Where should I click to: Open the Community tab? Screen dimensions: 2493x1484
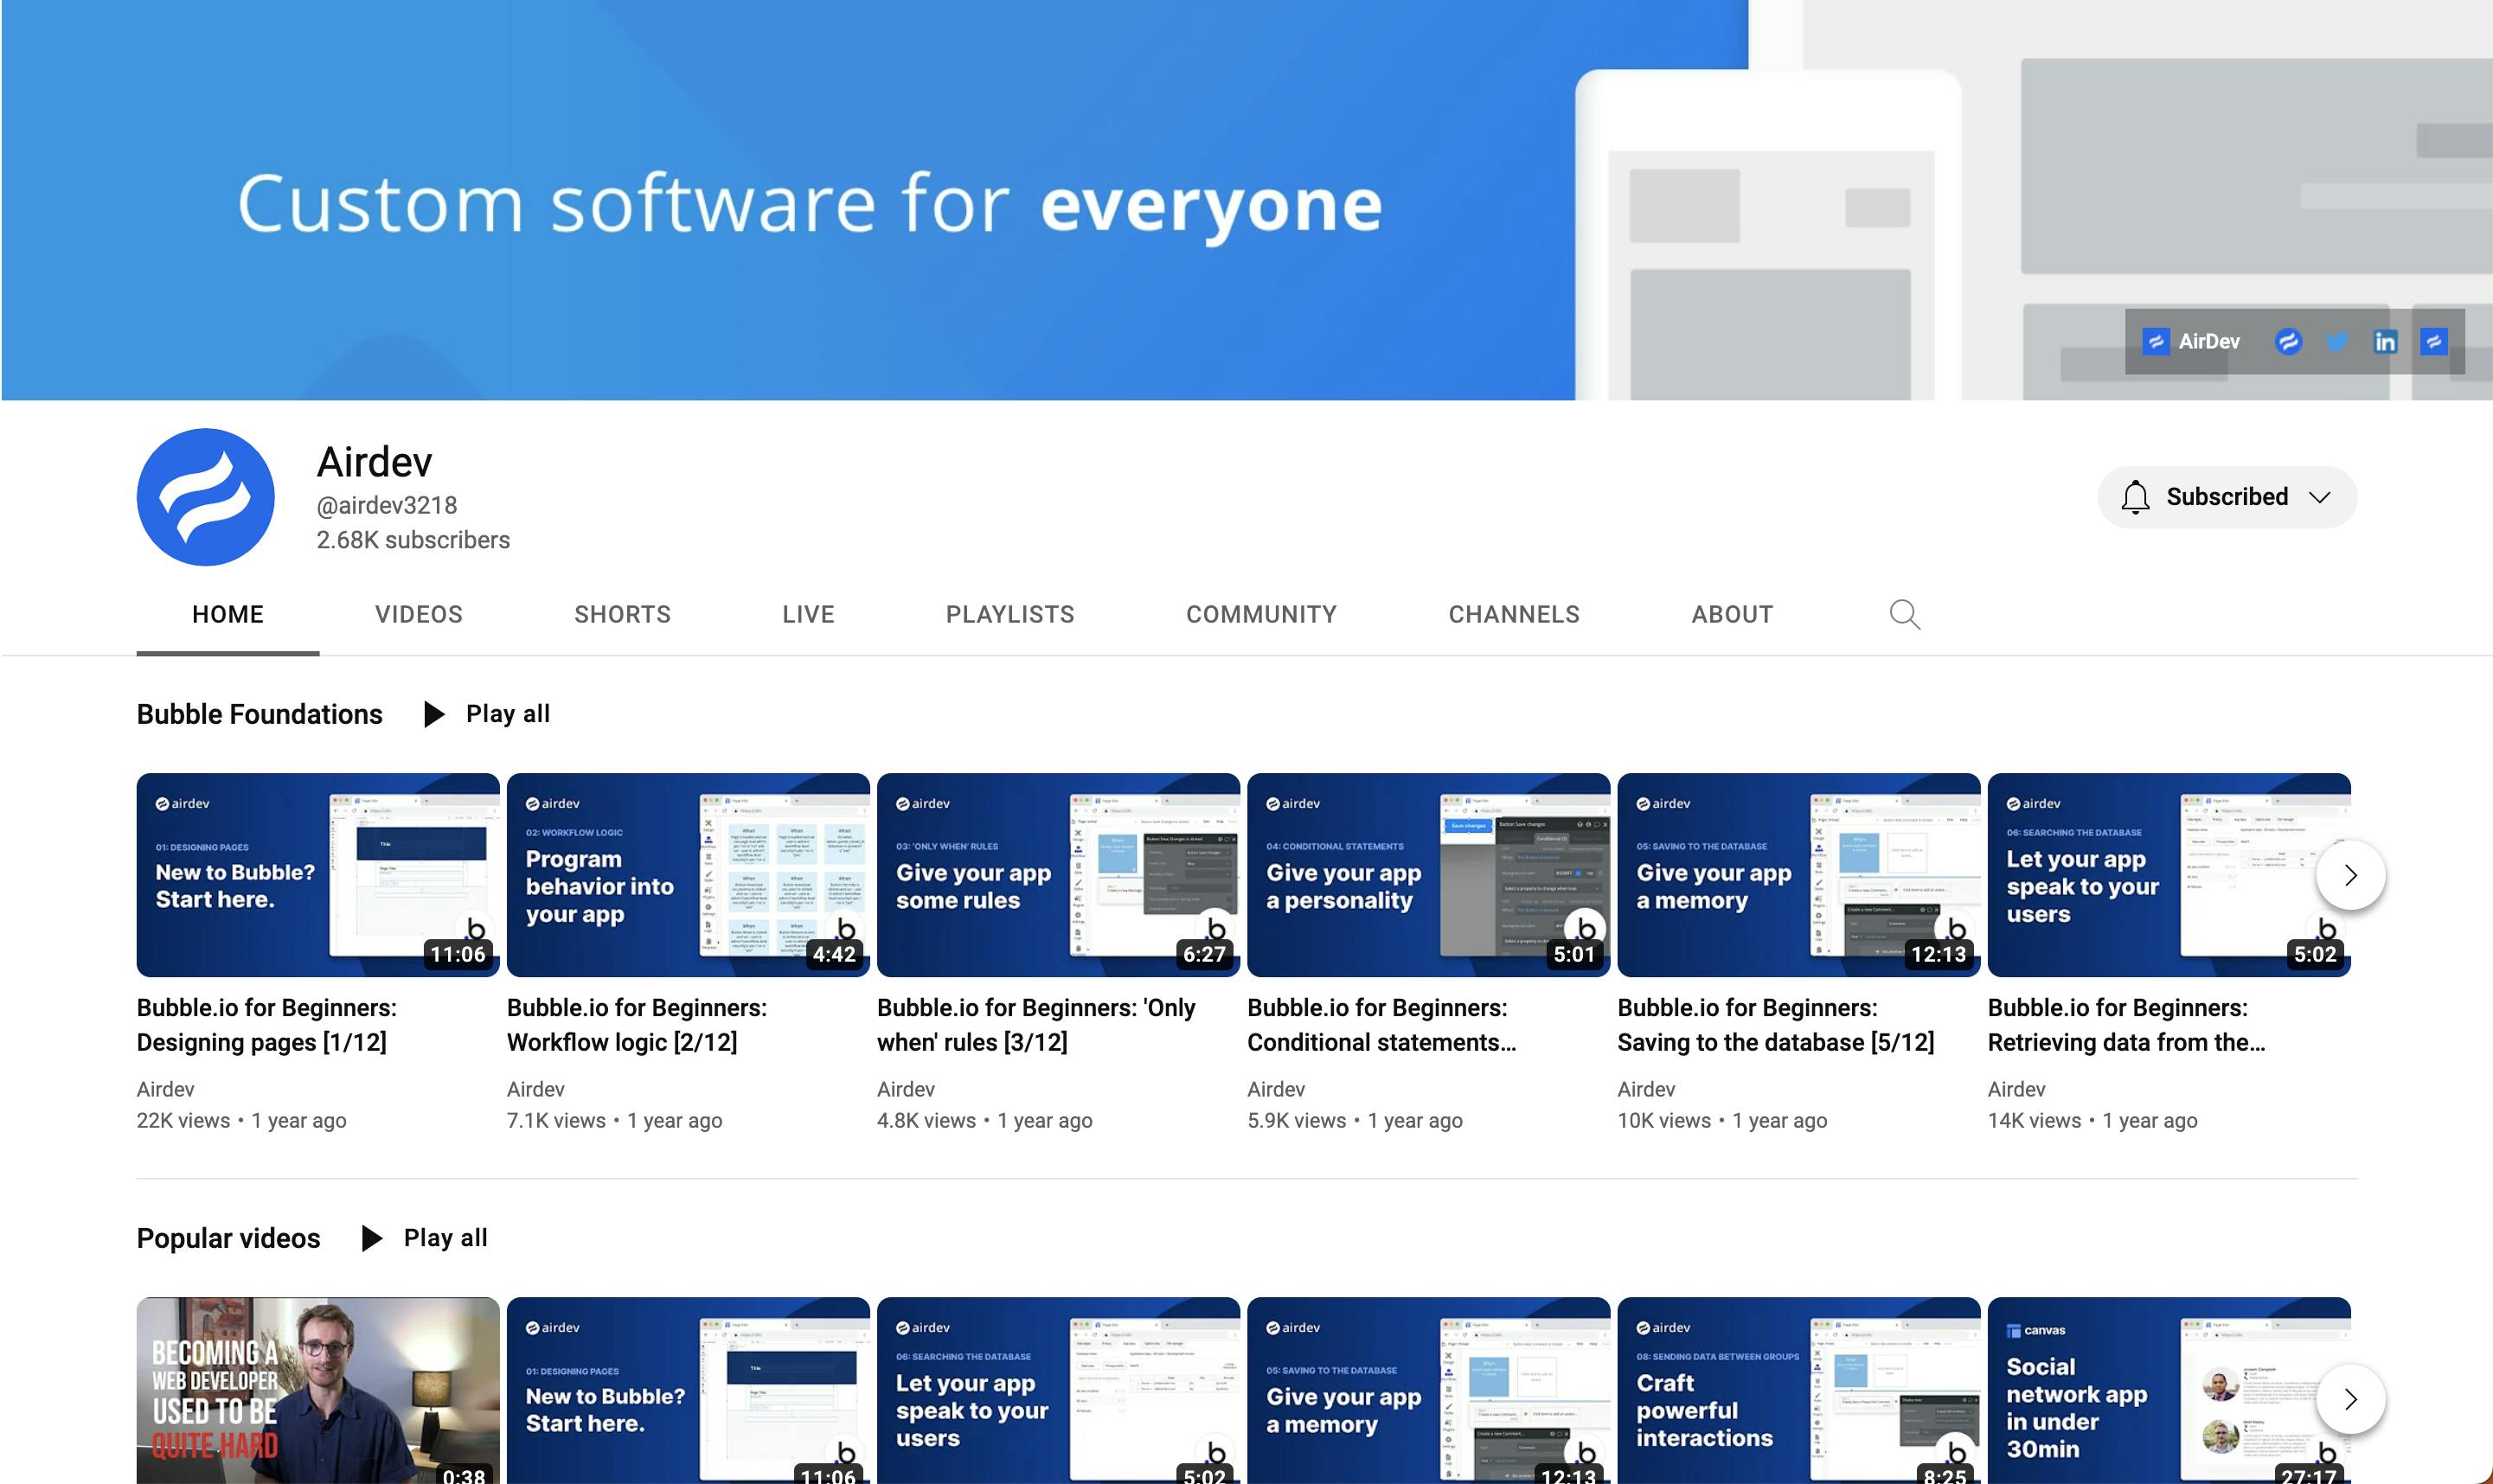coord(1261,614)
